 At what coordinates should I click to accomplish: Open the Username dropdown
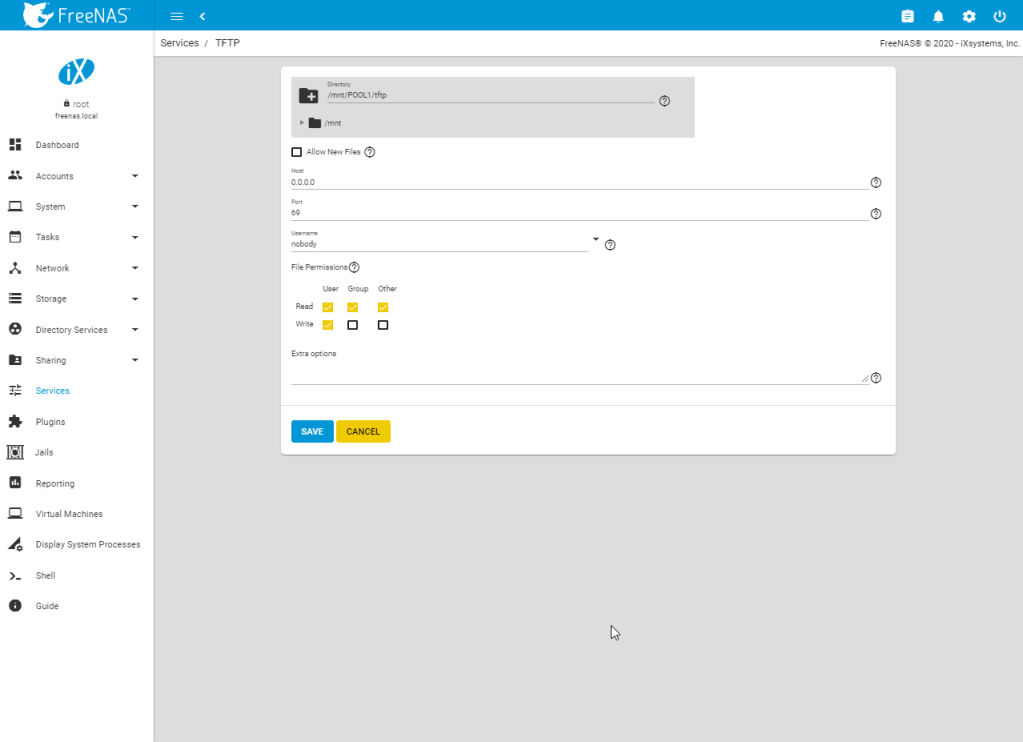pyautogui.click(x=595, y=240)
